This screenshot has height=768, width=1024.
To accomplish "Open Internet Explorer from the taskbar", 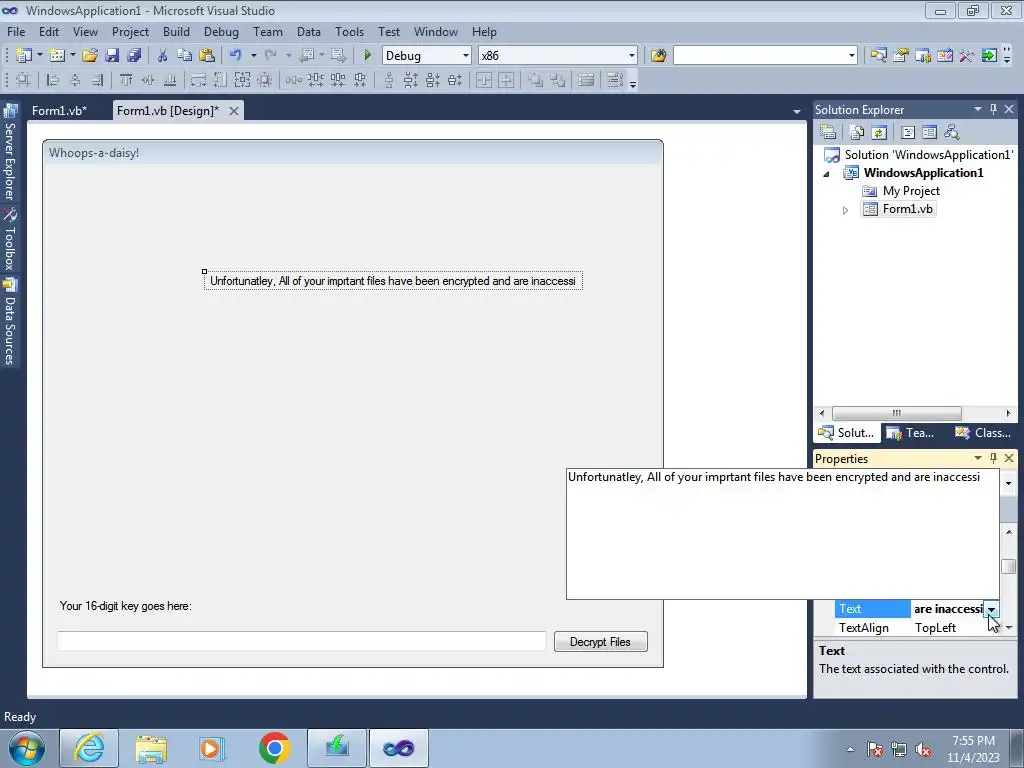I will point(89,748).
